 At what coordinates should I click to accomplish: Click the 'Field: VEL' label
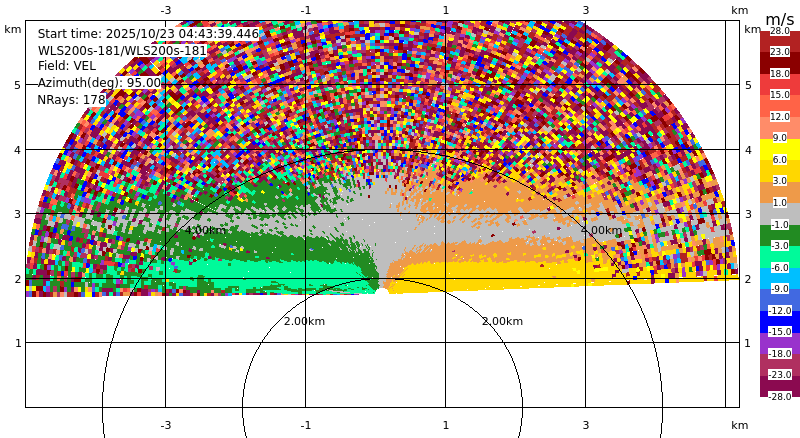(x=66, y=66)
